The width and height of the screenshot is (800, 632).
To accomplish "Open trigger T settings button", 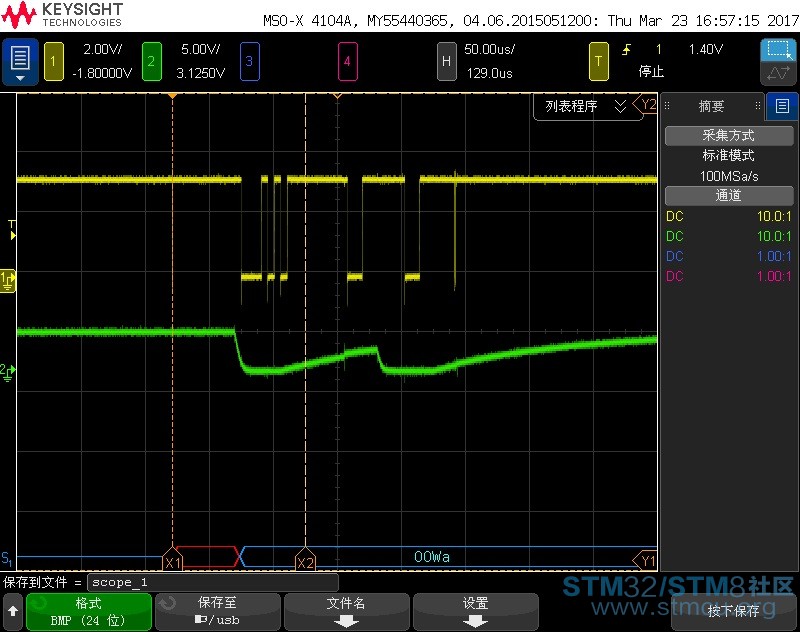I will click(x=598, y=61).
